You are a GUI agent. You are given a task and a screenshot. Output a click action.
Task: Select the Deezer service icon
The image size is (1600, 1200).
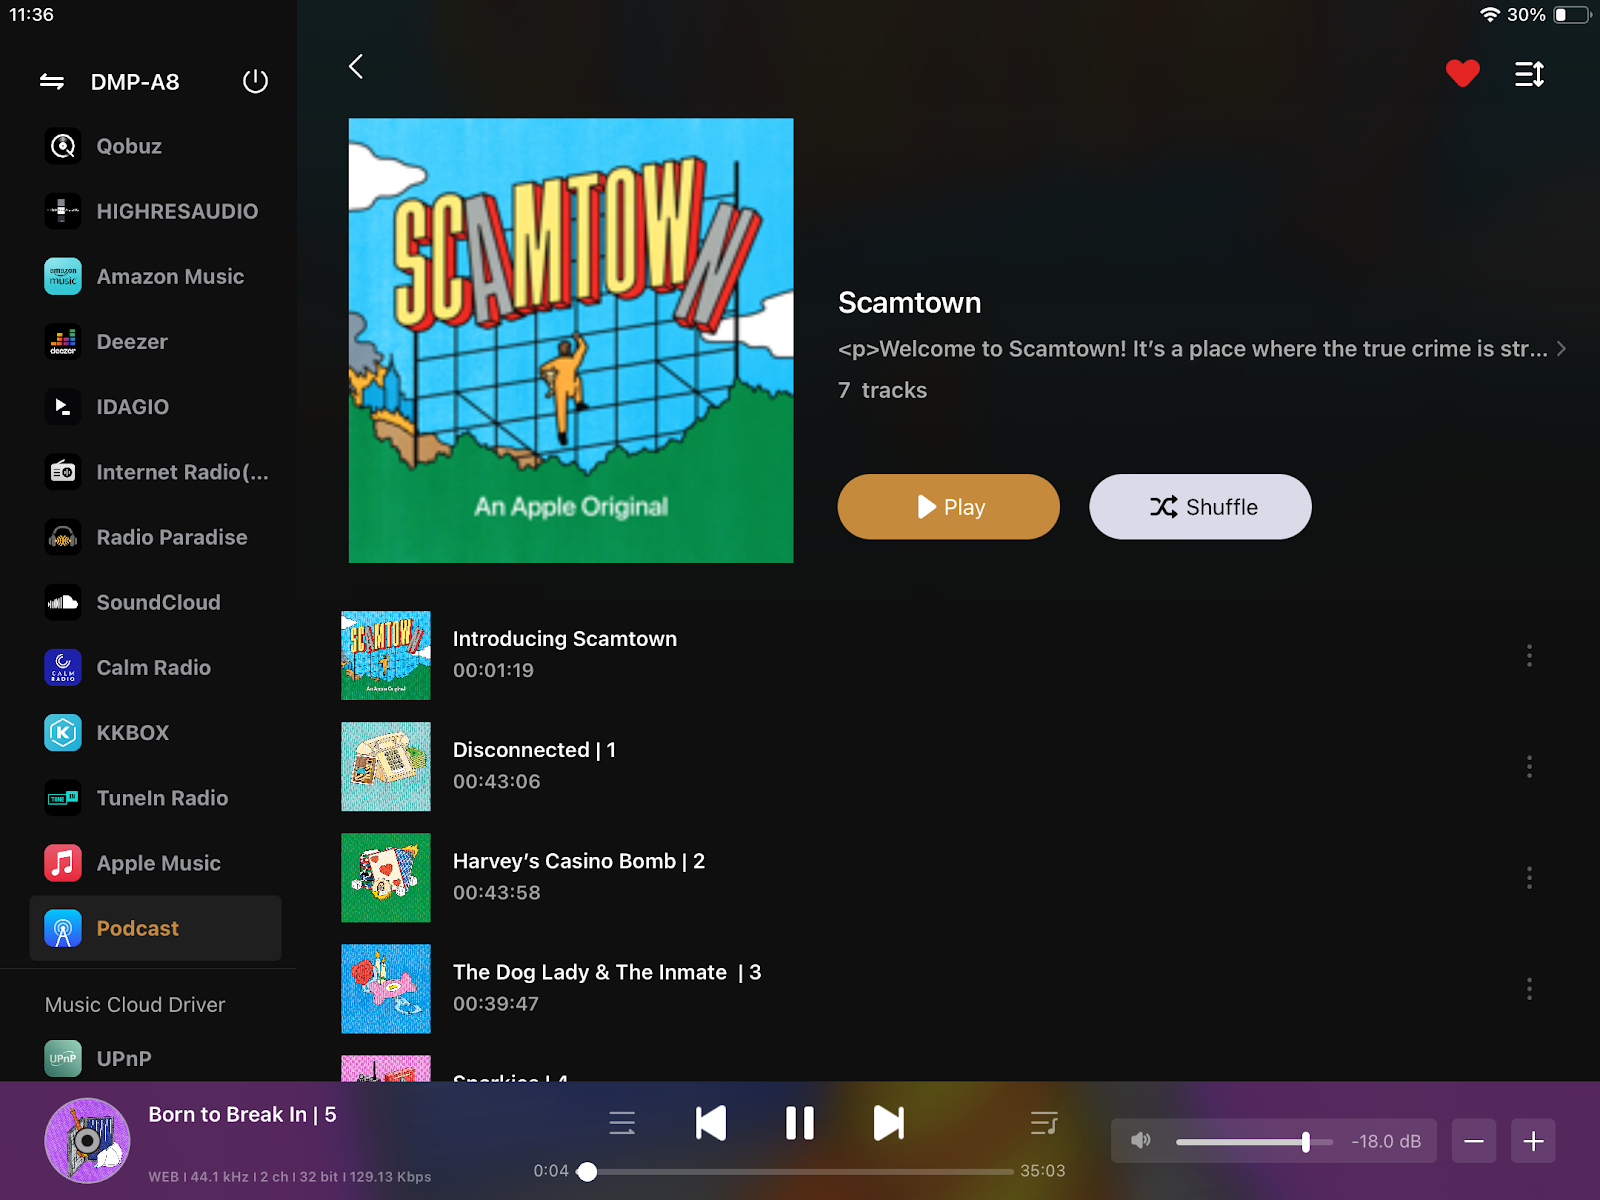[63, 342]
